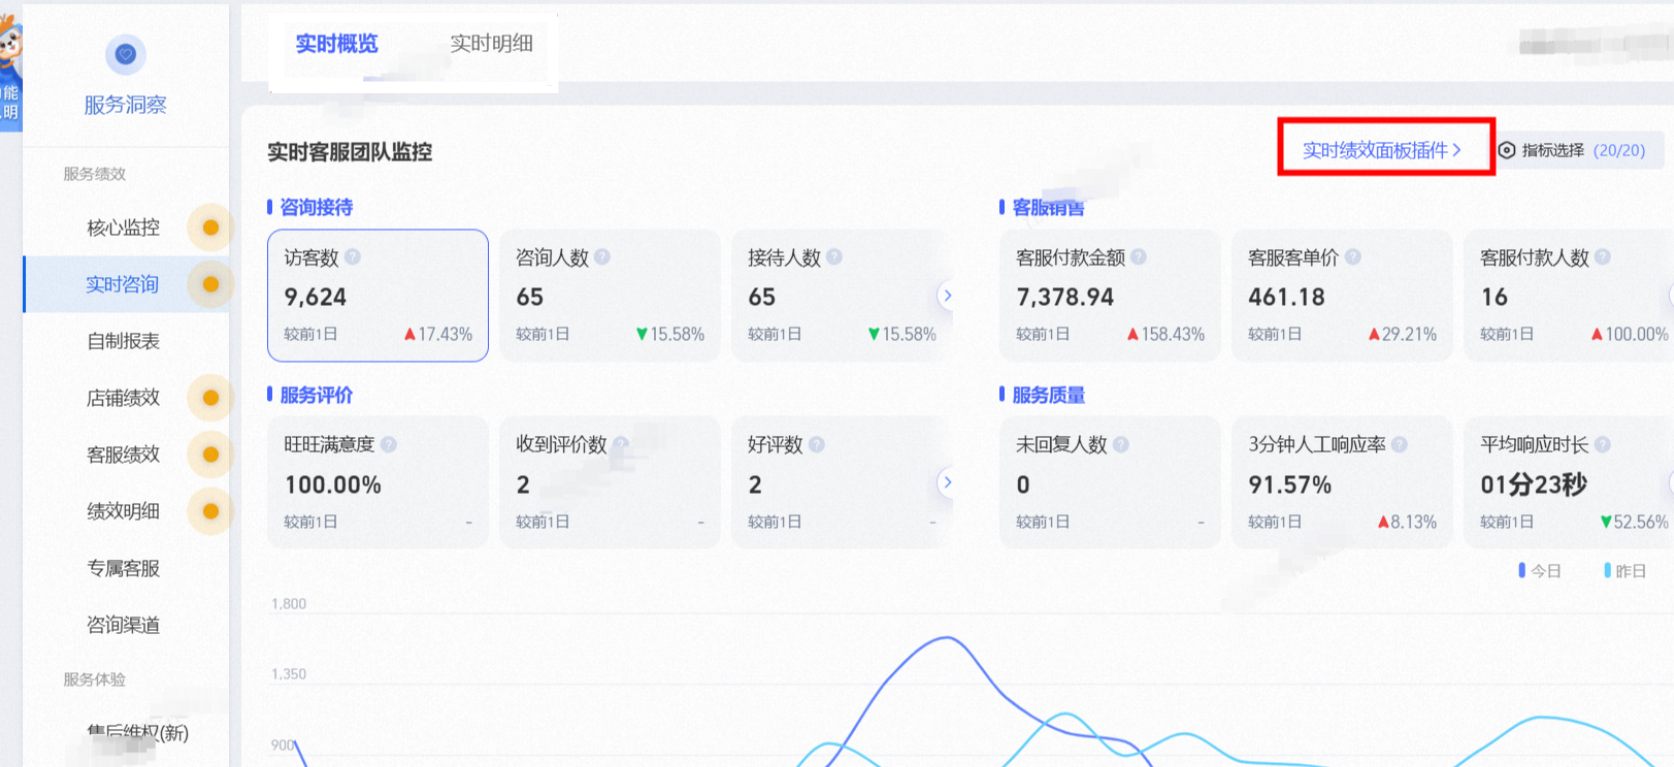Open 咨询渠道 in the sidebar
Viewport: 1674px width, 767px height.
coord(123,625)
